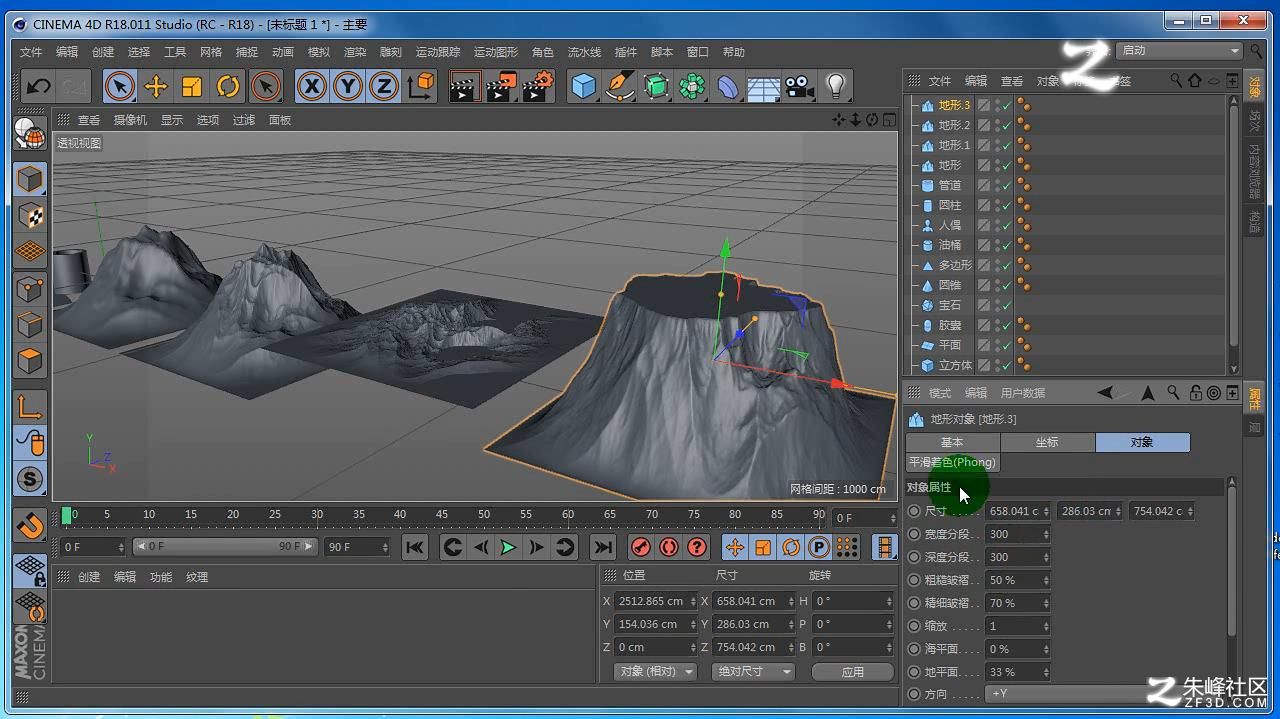1280x719 pixels.
Task: Click position X field 2512.865 cm
Action: 654,601
